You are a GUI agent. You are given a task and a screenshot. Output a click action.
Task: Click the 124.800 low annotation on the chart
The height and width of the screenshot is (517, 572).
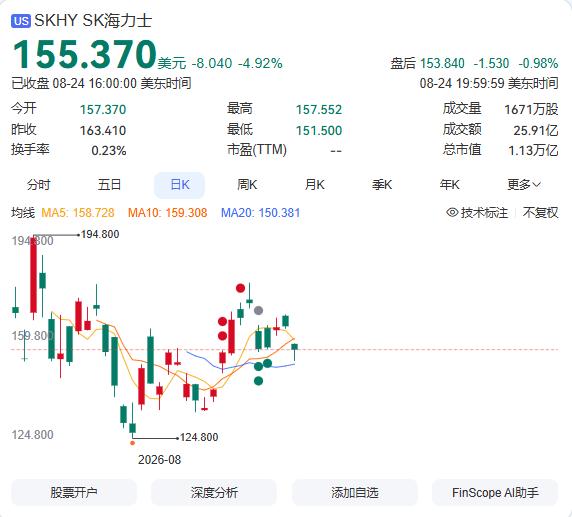(199, 437)
